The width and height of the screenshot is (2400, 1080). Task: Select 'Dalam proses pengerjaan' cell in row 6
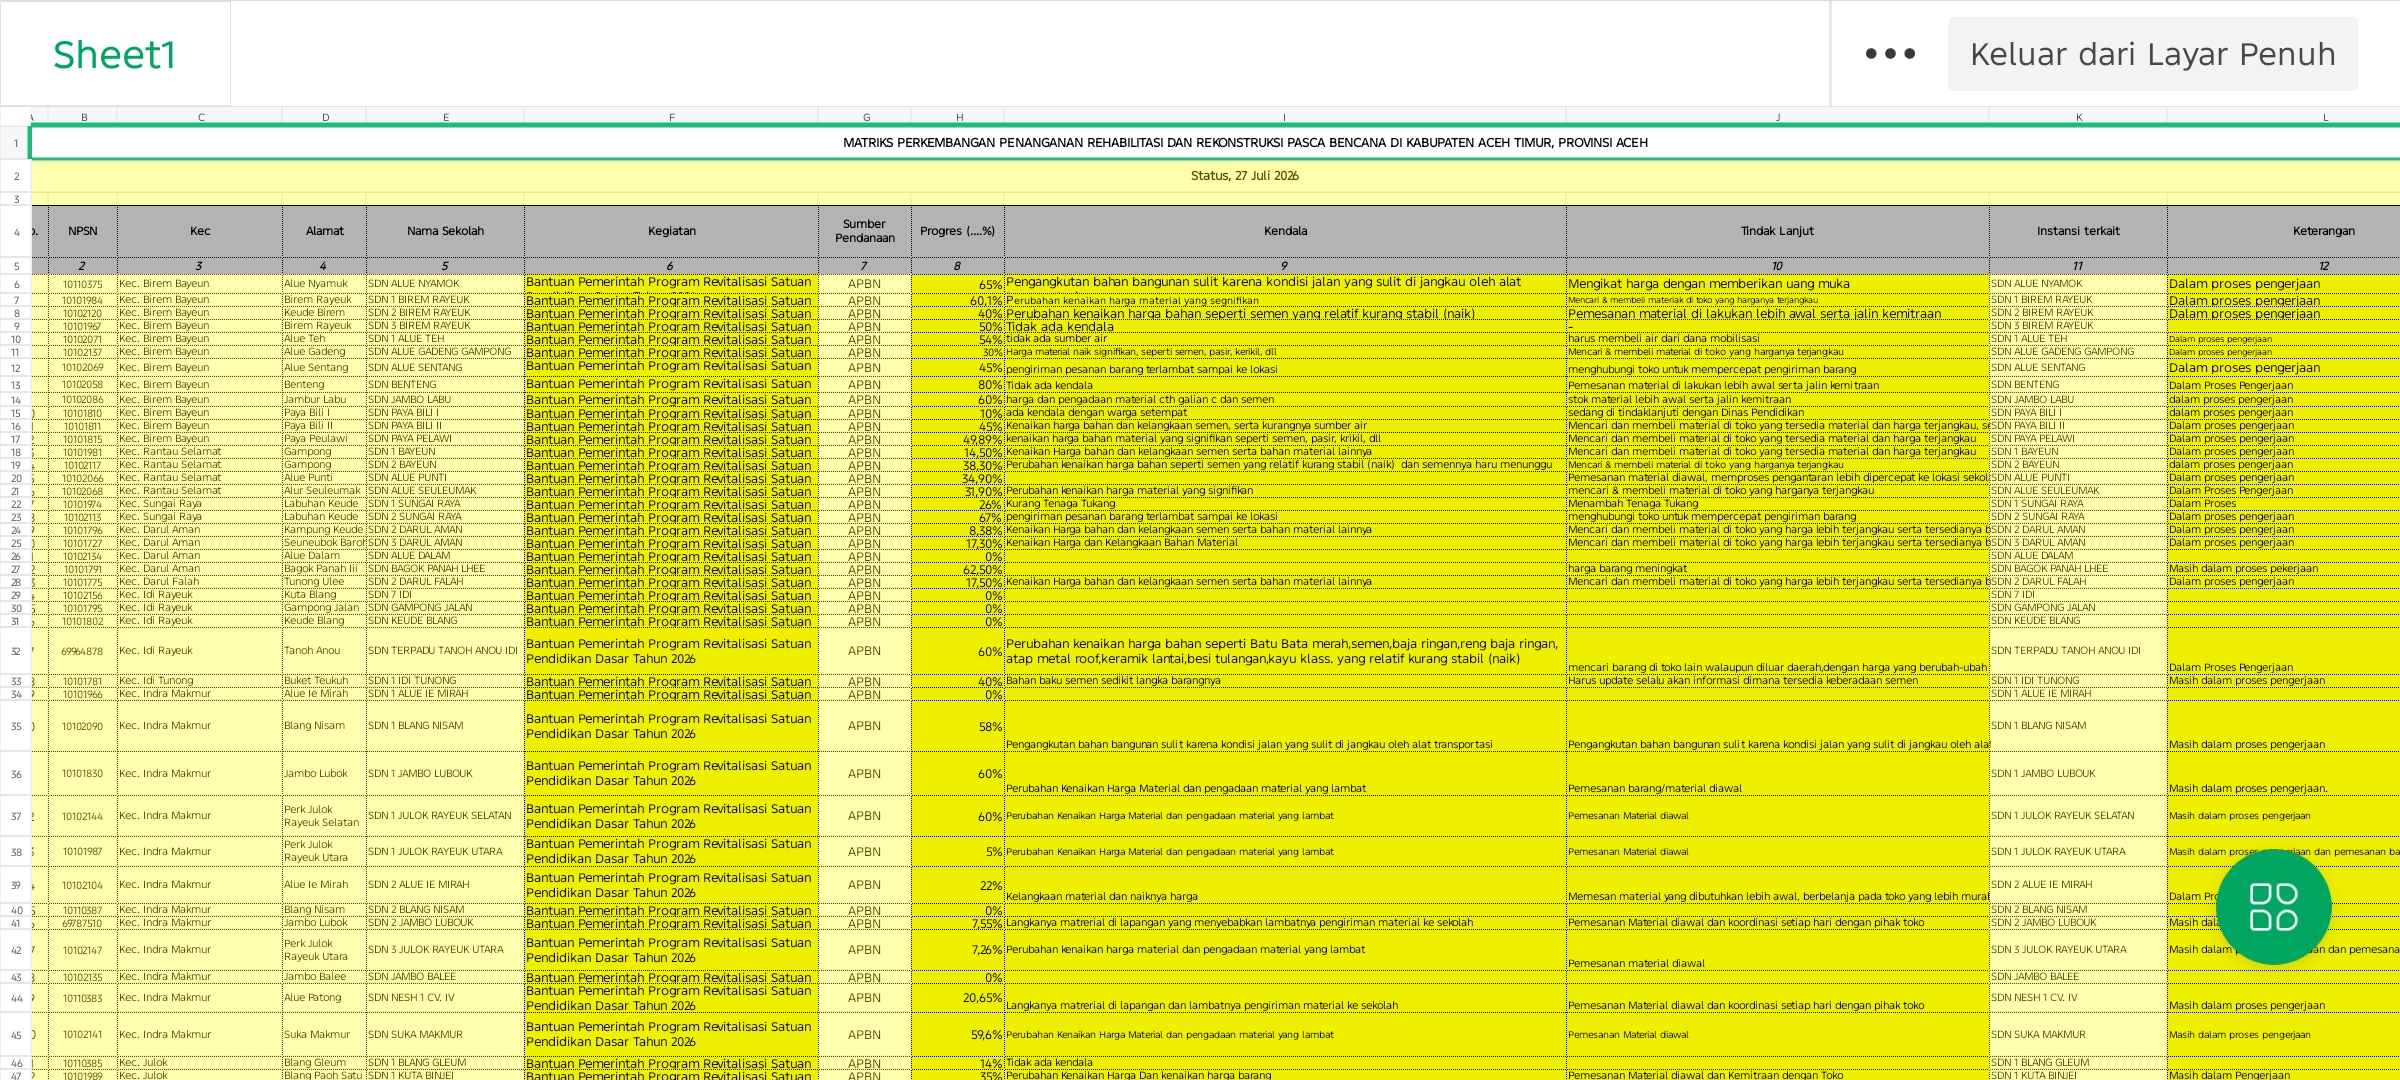coord(2284,284)
